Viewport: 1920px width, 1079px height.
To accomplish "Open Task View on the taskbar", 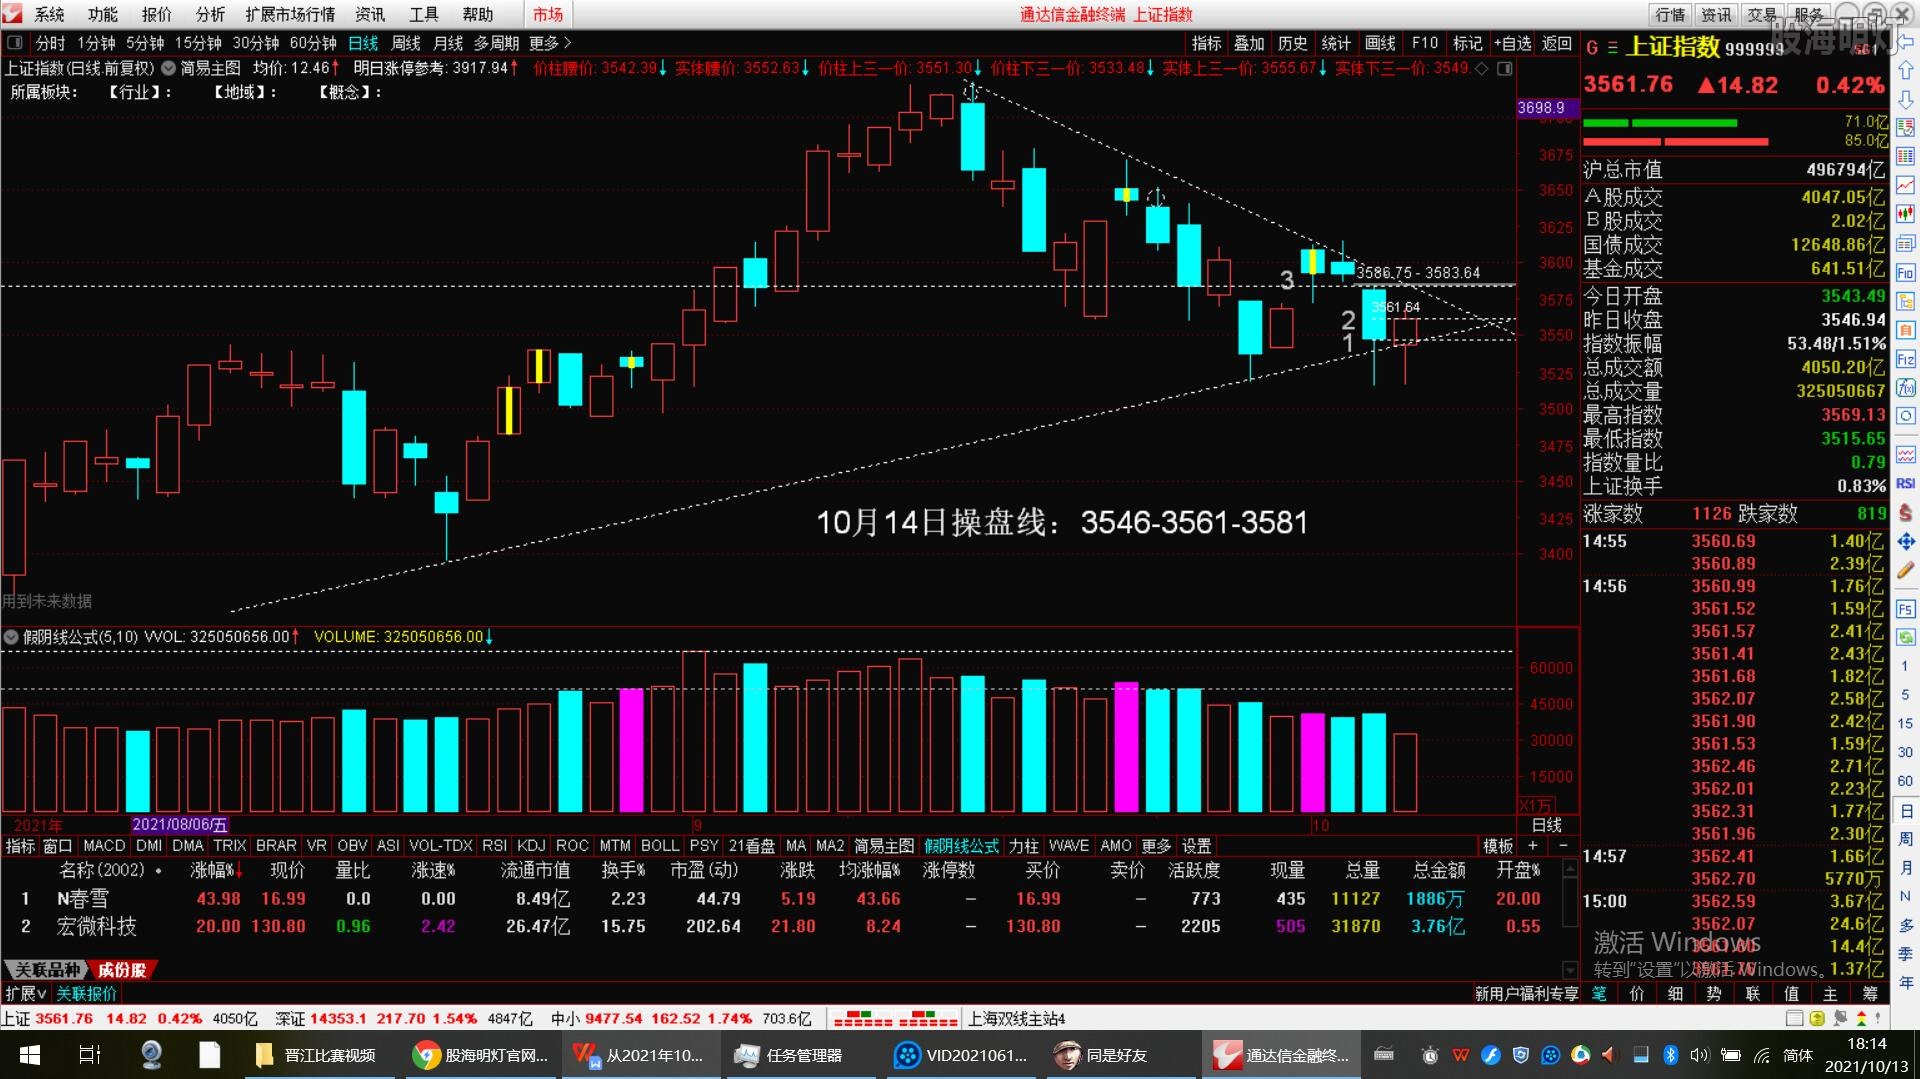I will pos(89,1055).
